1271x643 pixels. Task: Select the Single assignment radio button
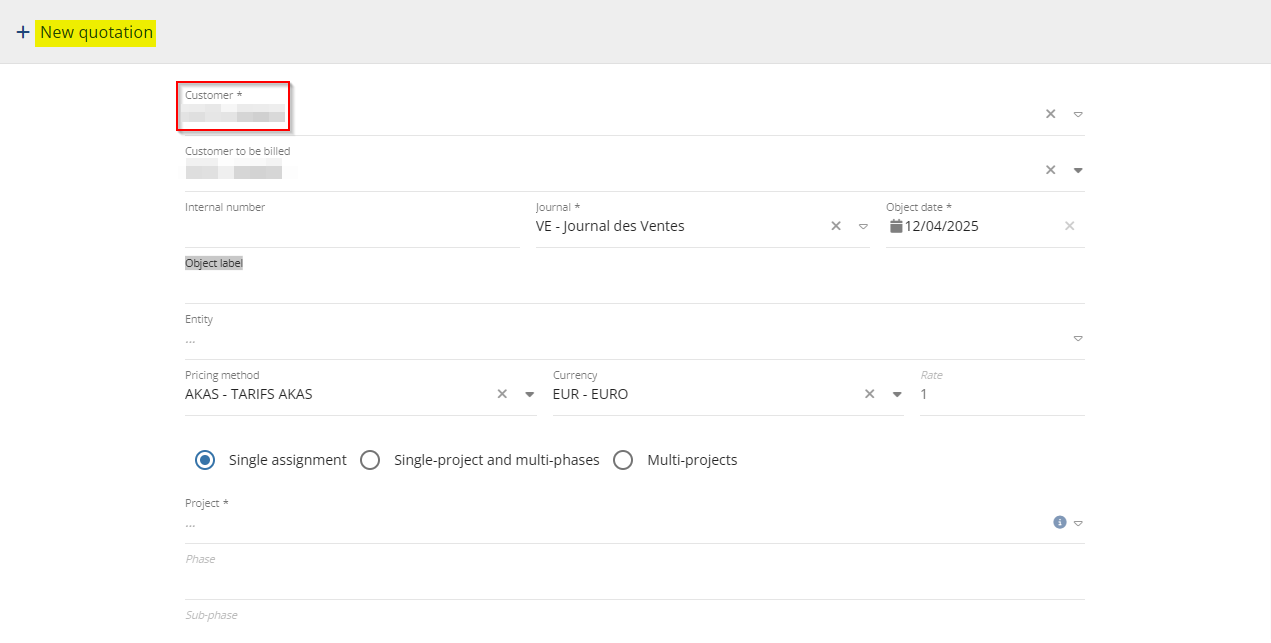[205, 460]
